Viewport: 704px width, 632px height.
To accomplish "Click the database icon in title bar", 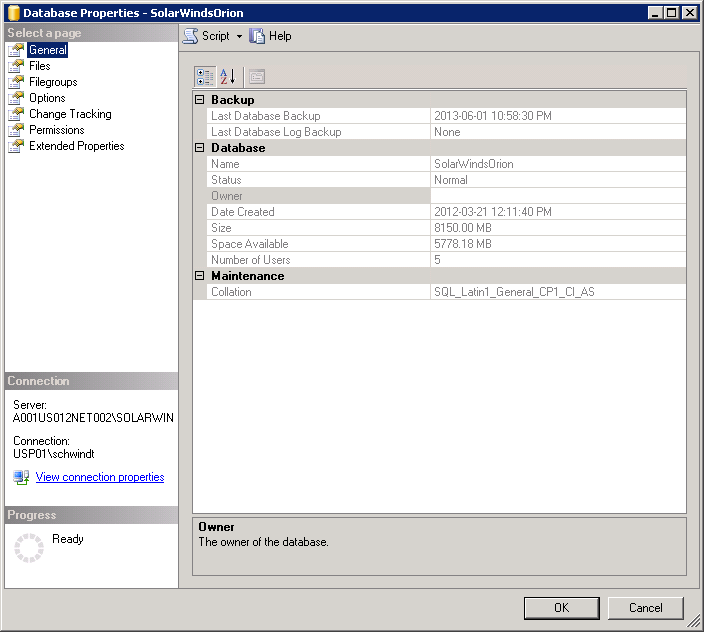I will coord(14,13).
